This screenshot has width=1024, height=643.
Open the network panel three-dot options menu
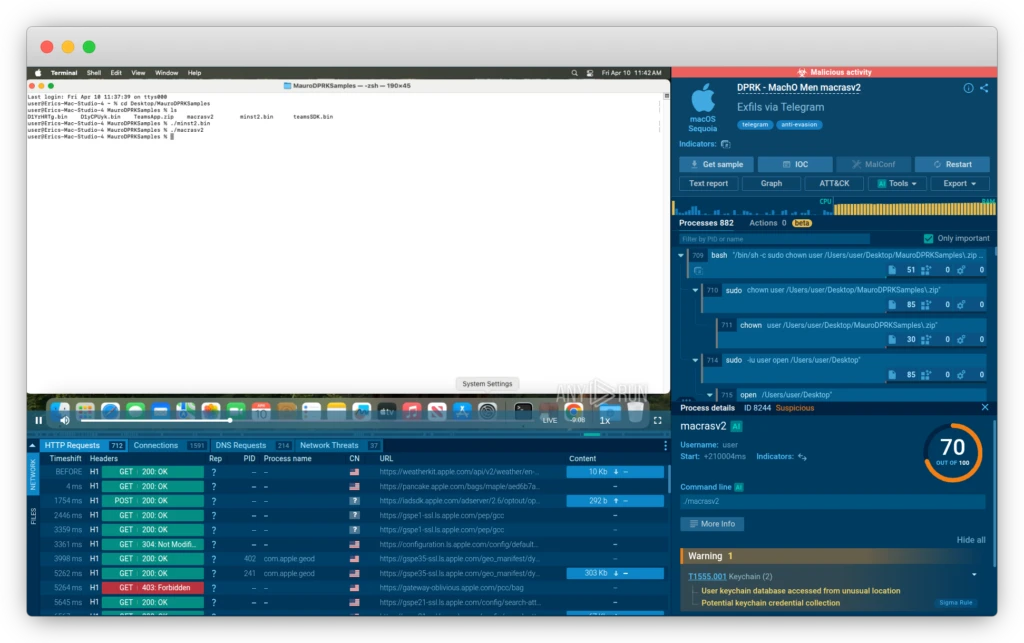[x=665, y=445]
